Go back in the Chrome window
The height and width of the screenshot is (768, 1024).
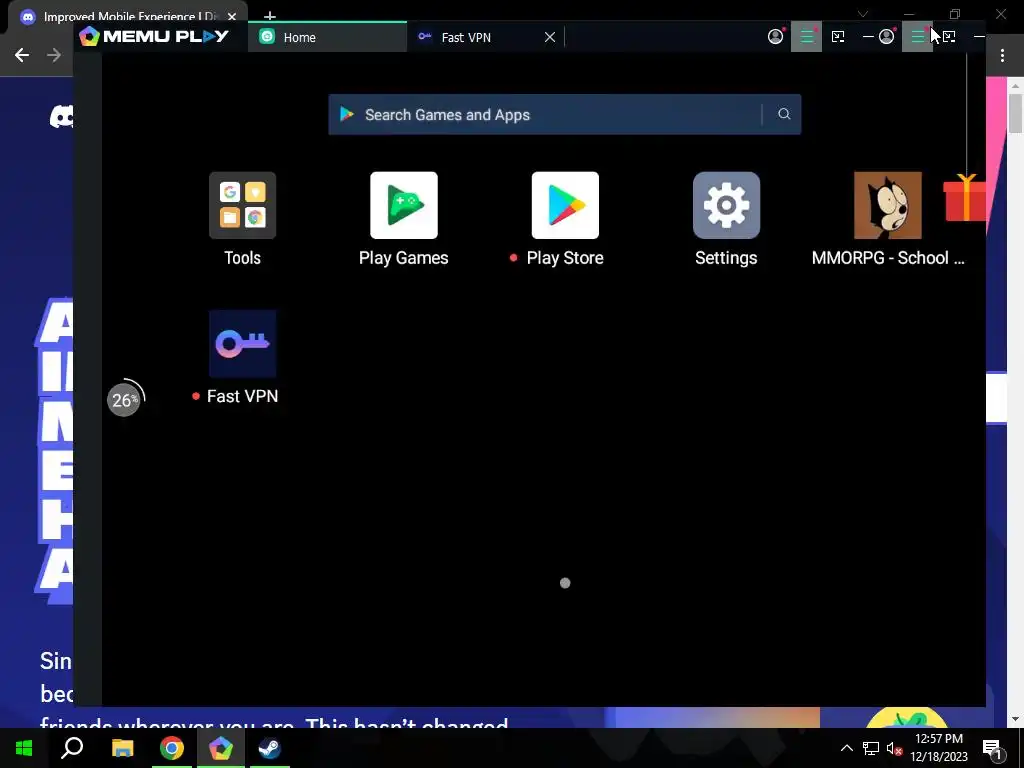[22, 55]
